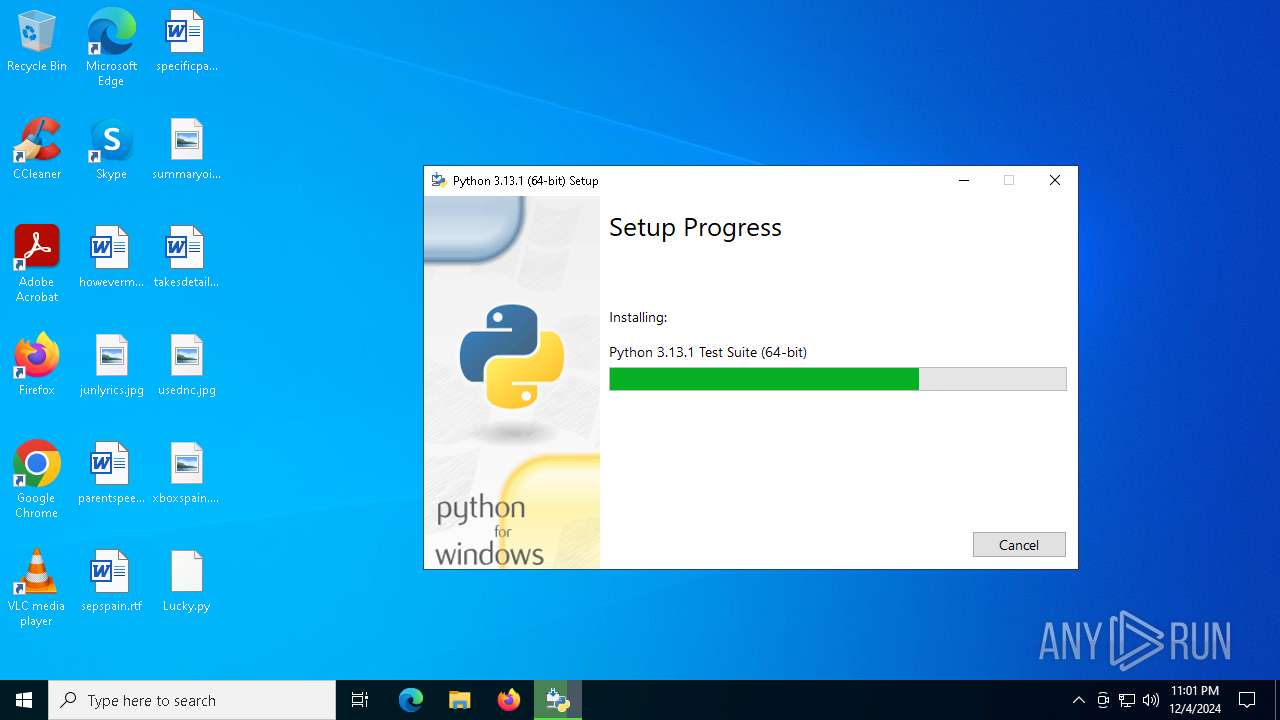Close the Python Setup window
The width and height of the screenshot is (1280, 720).
click(x=1054, y=181)
